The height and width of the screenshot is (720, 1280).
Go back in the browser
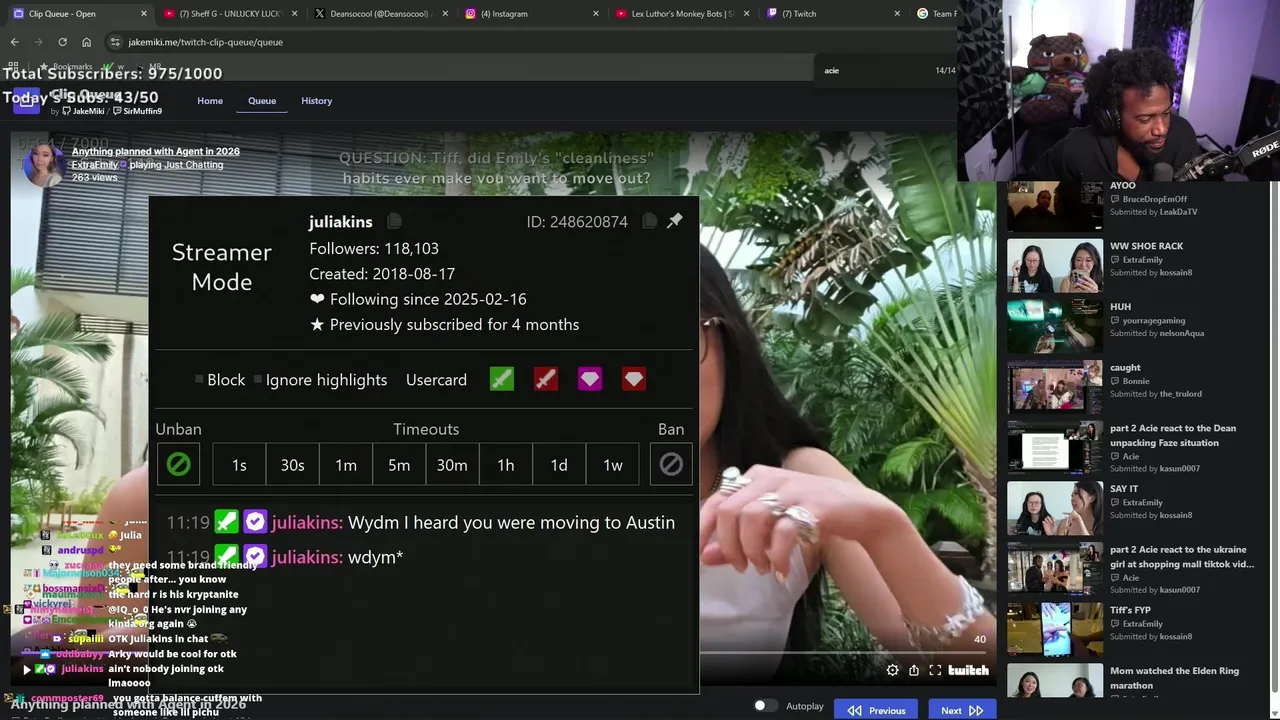coord(14,42)
